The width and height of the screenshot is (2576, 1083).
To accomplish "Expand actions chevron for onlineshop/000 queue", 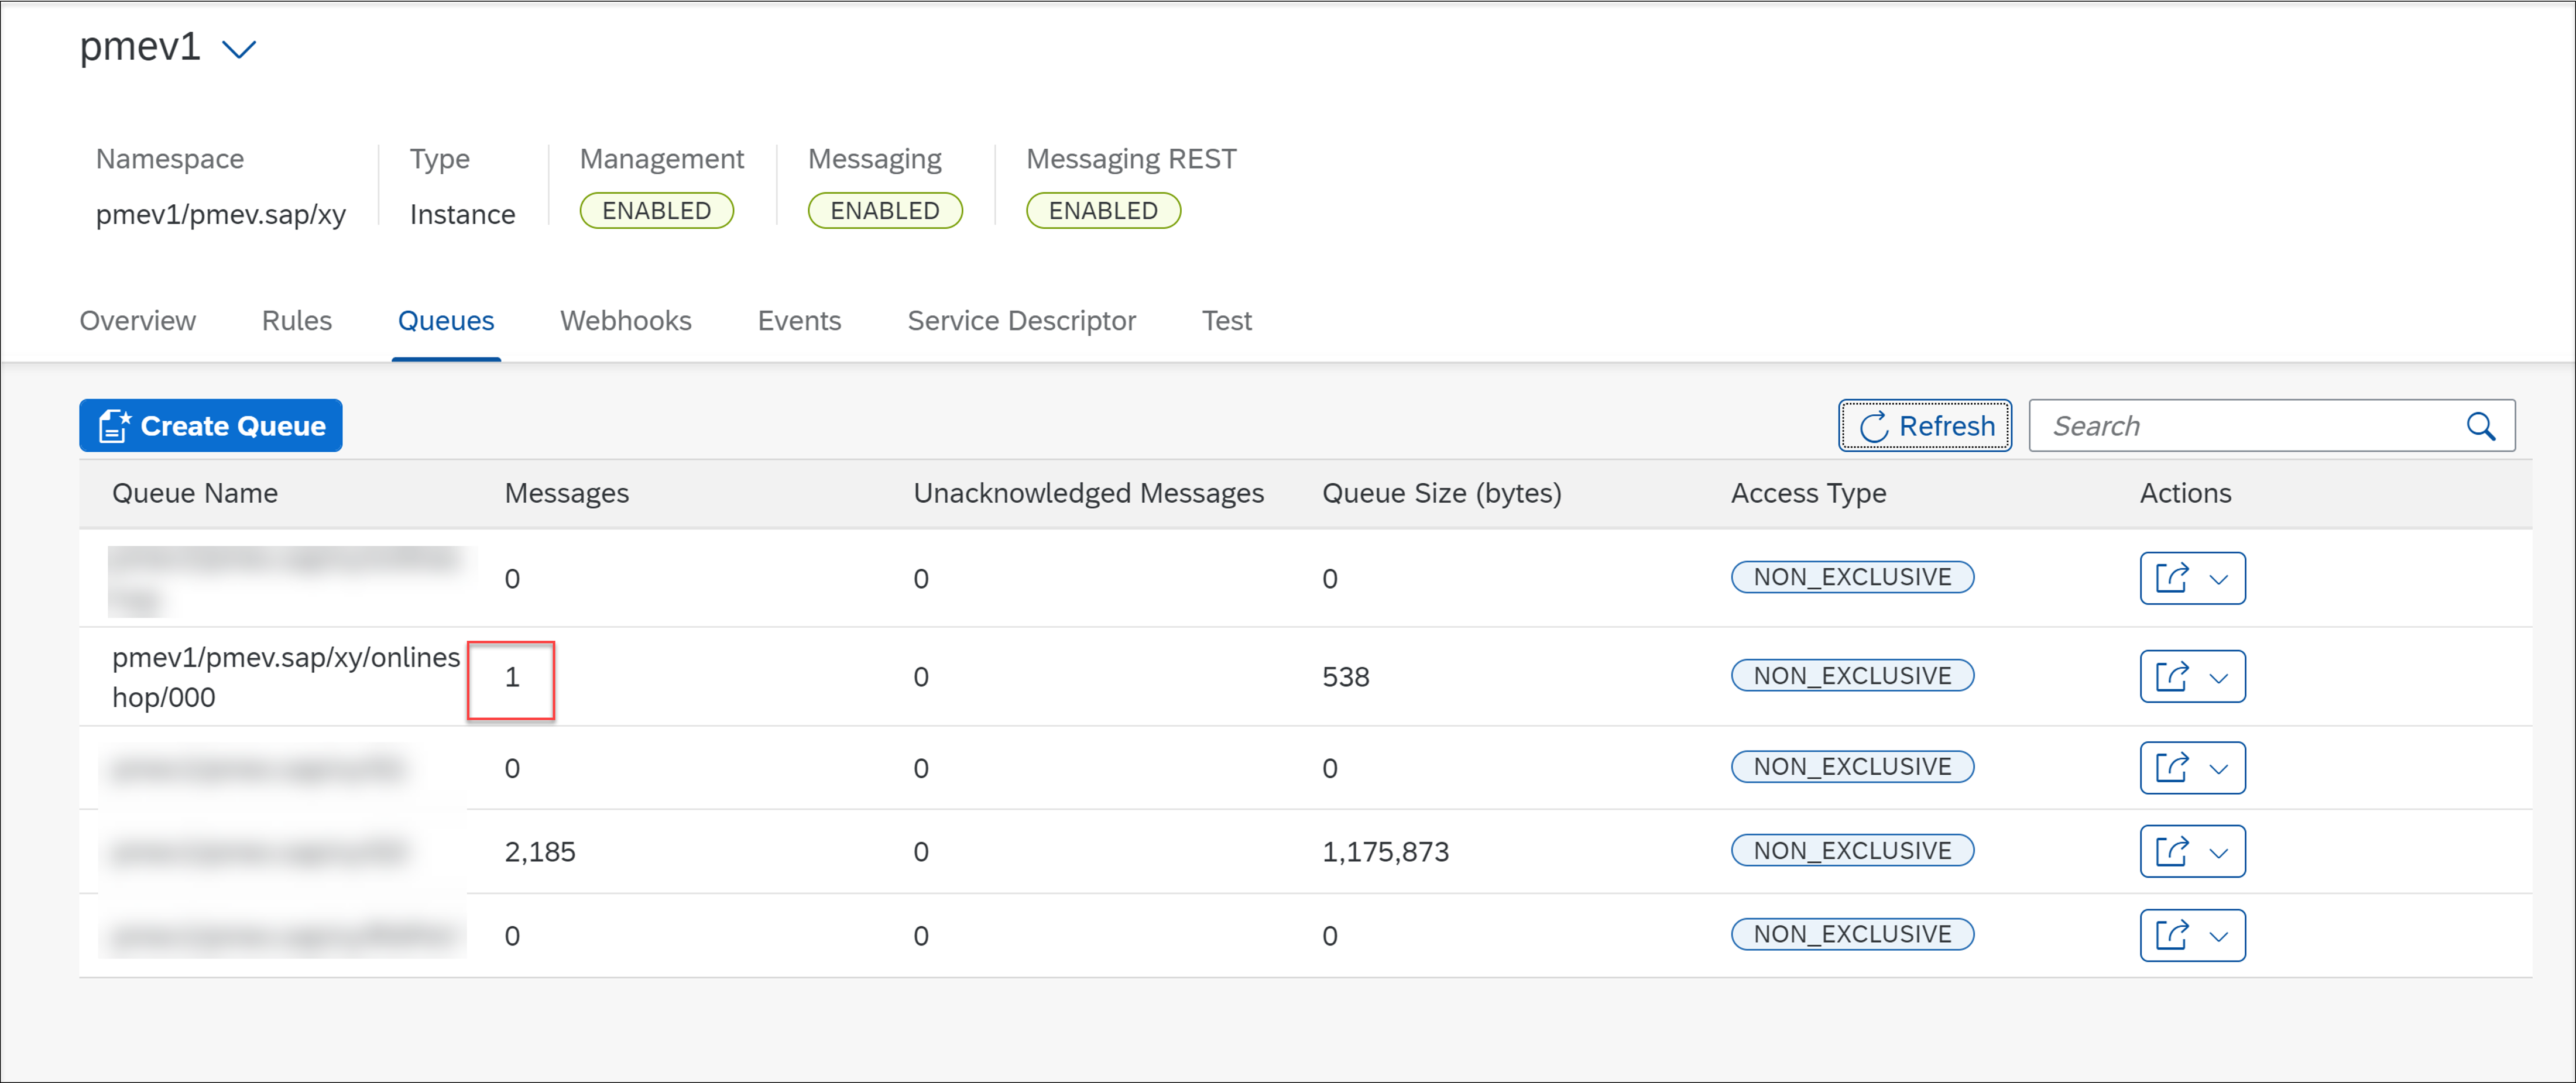I will coord(2219,678).
